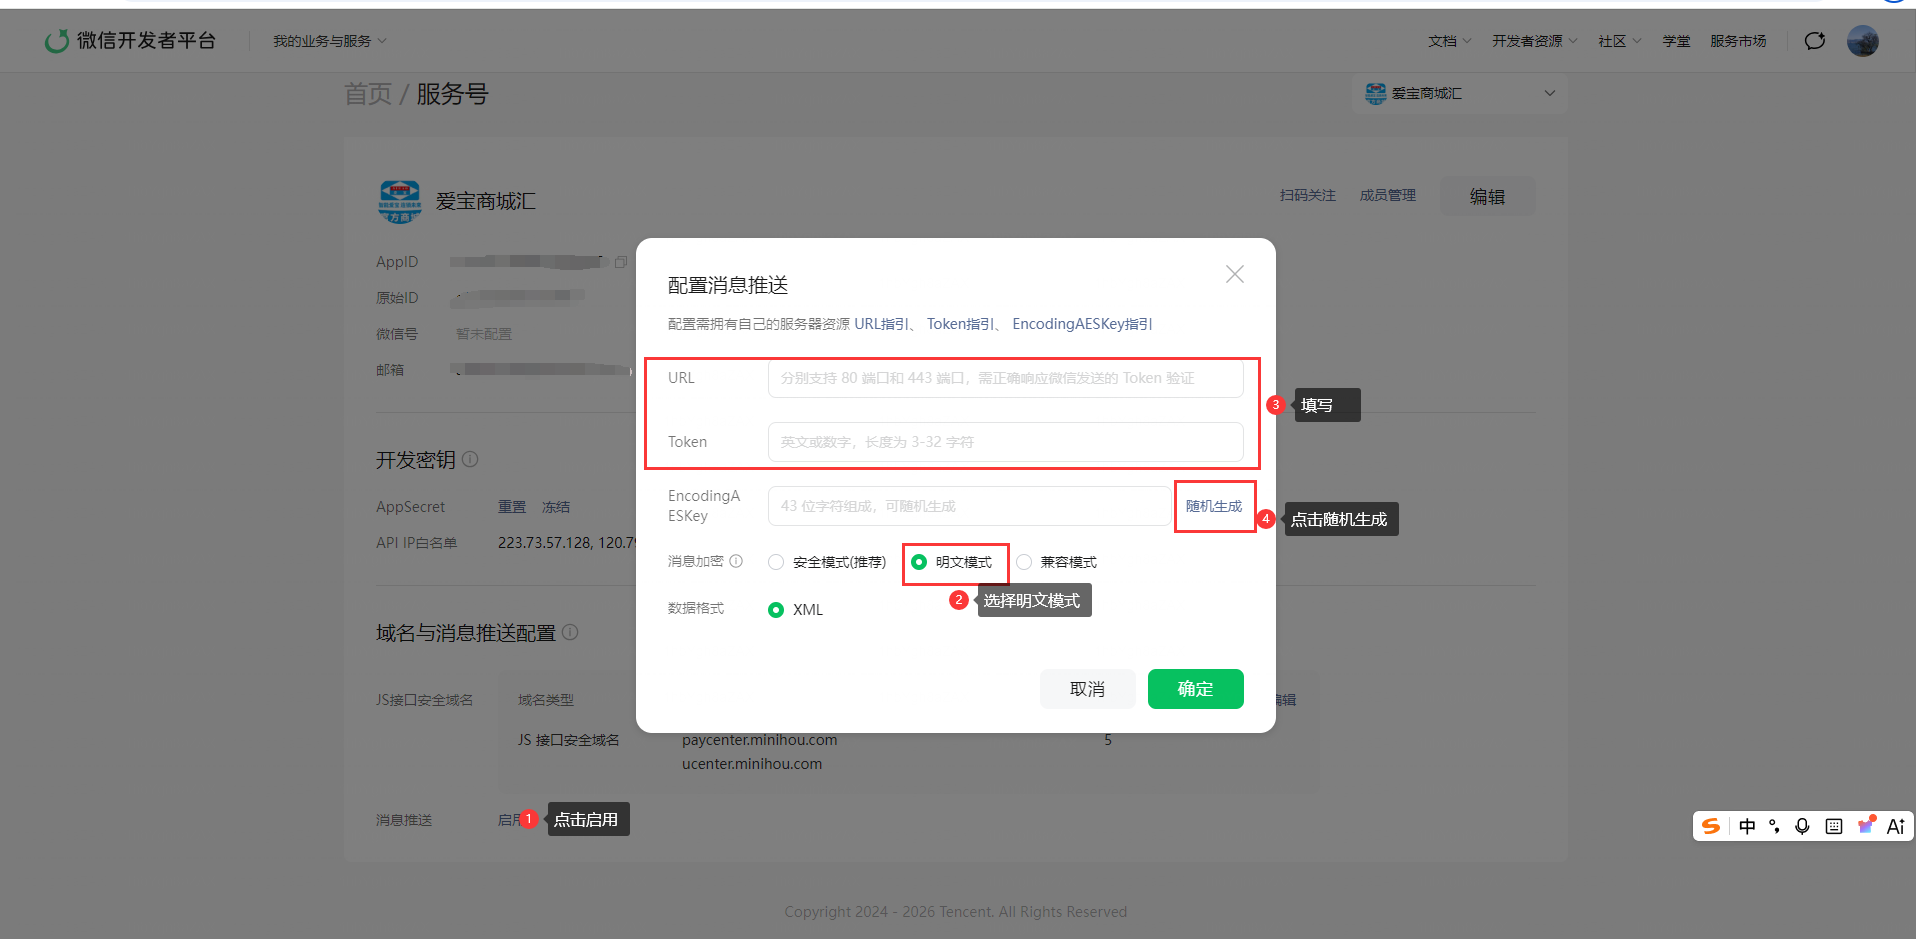
Task: Click the AI chat assistant icon in header
Action: coord(1814,41)
